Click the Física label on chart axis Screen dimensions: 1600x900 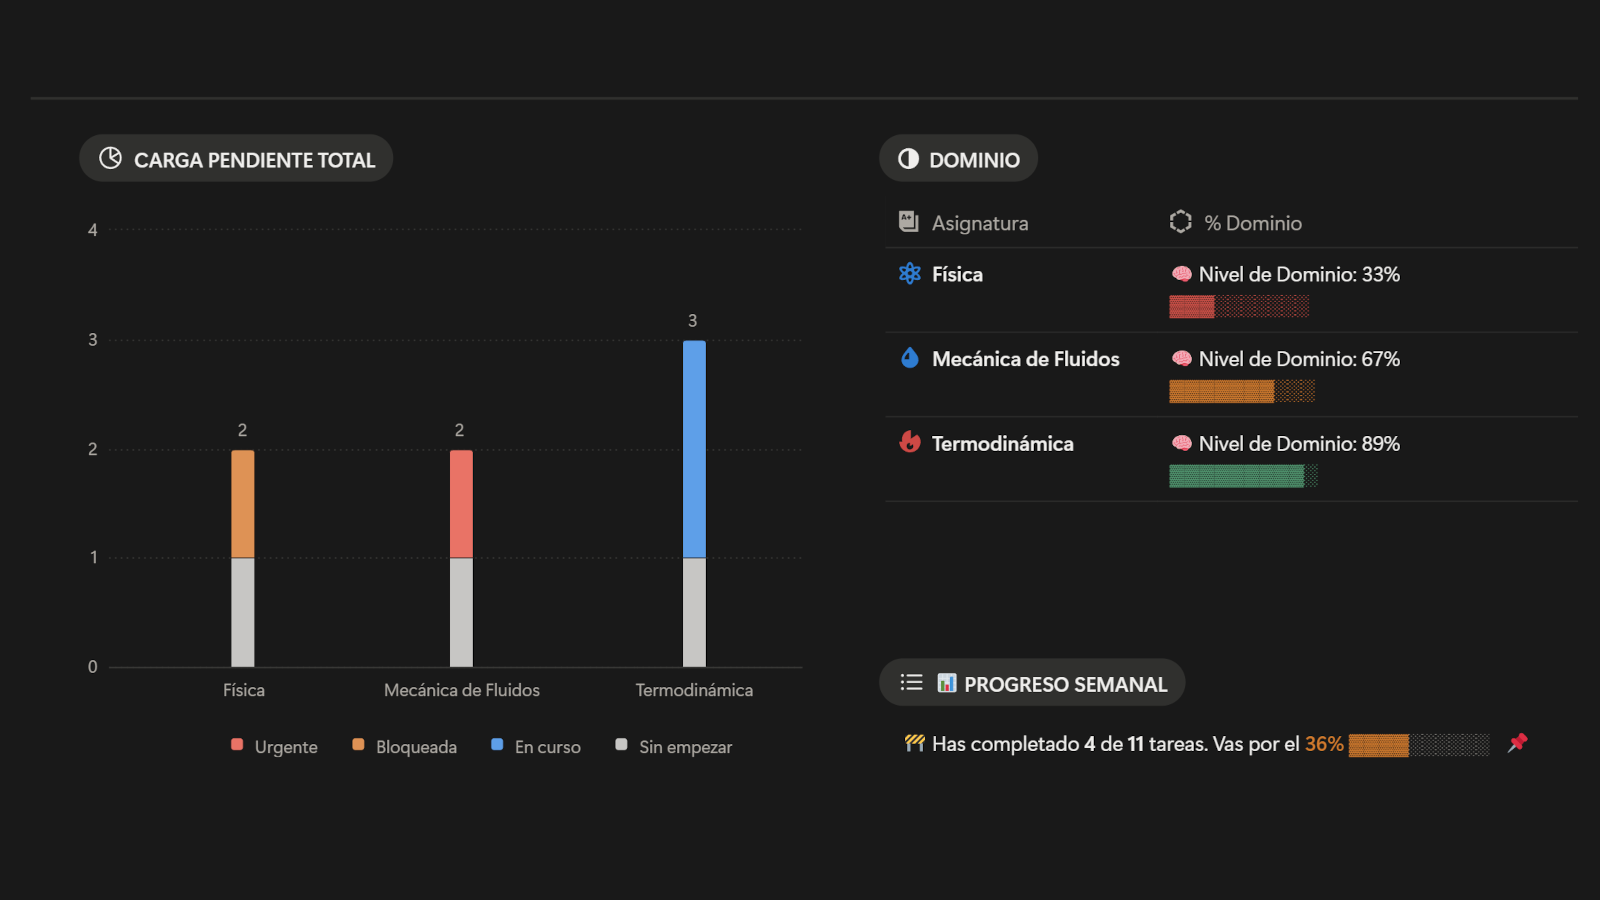click(244, 690)
